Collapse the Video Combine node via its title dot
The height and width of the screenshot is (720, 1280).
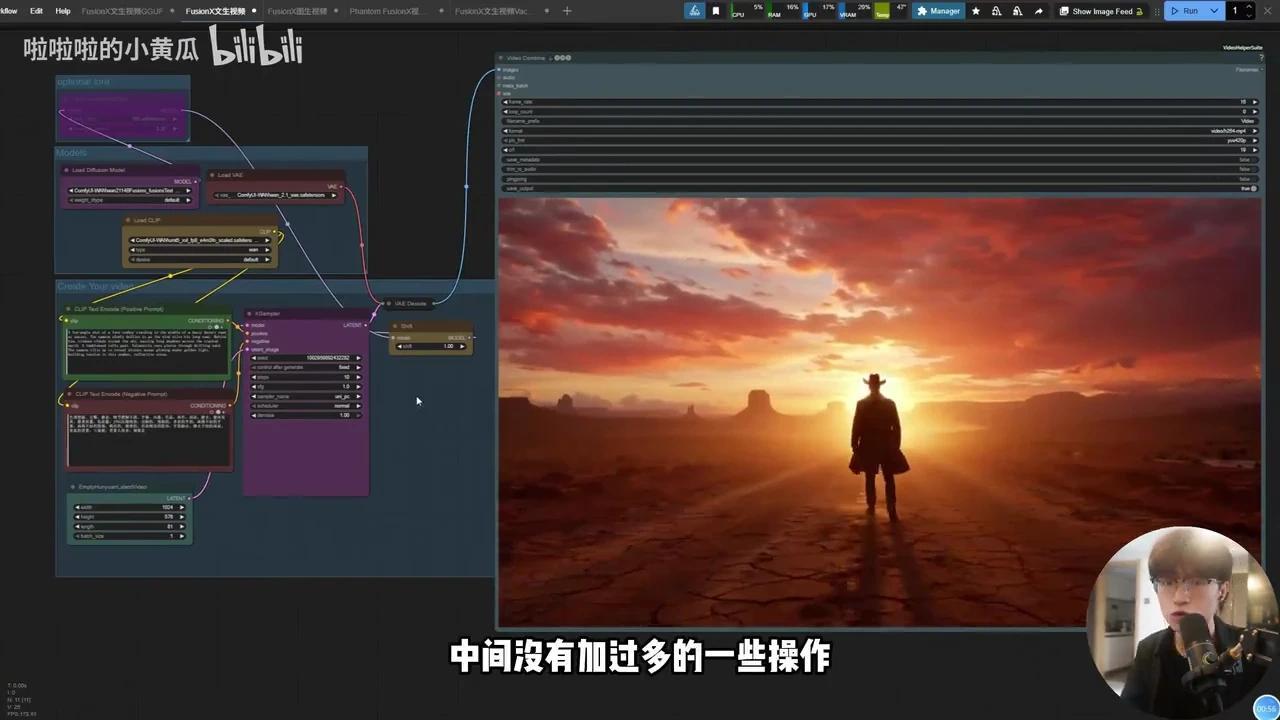(502, 58)
